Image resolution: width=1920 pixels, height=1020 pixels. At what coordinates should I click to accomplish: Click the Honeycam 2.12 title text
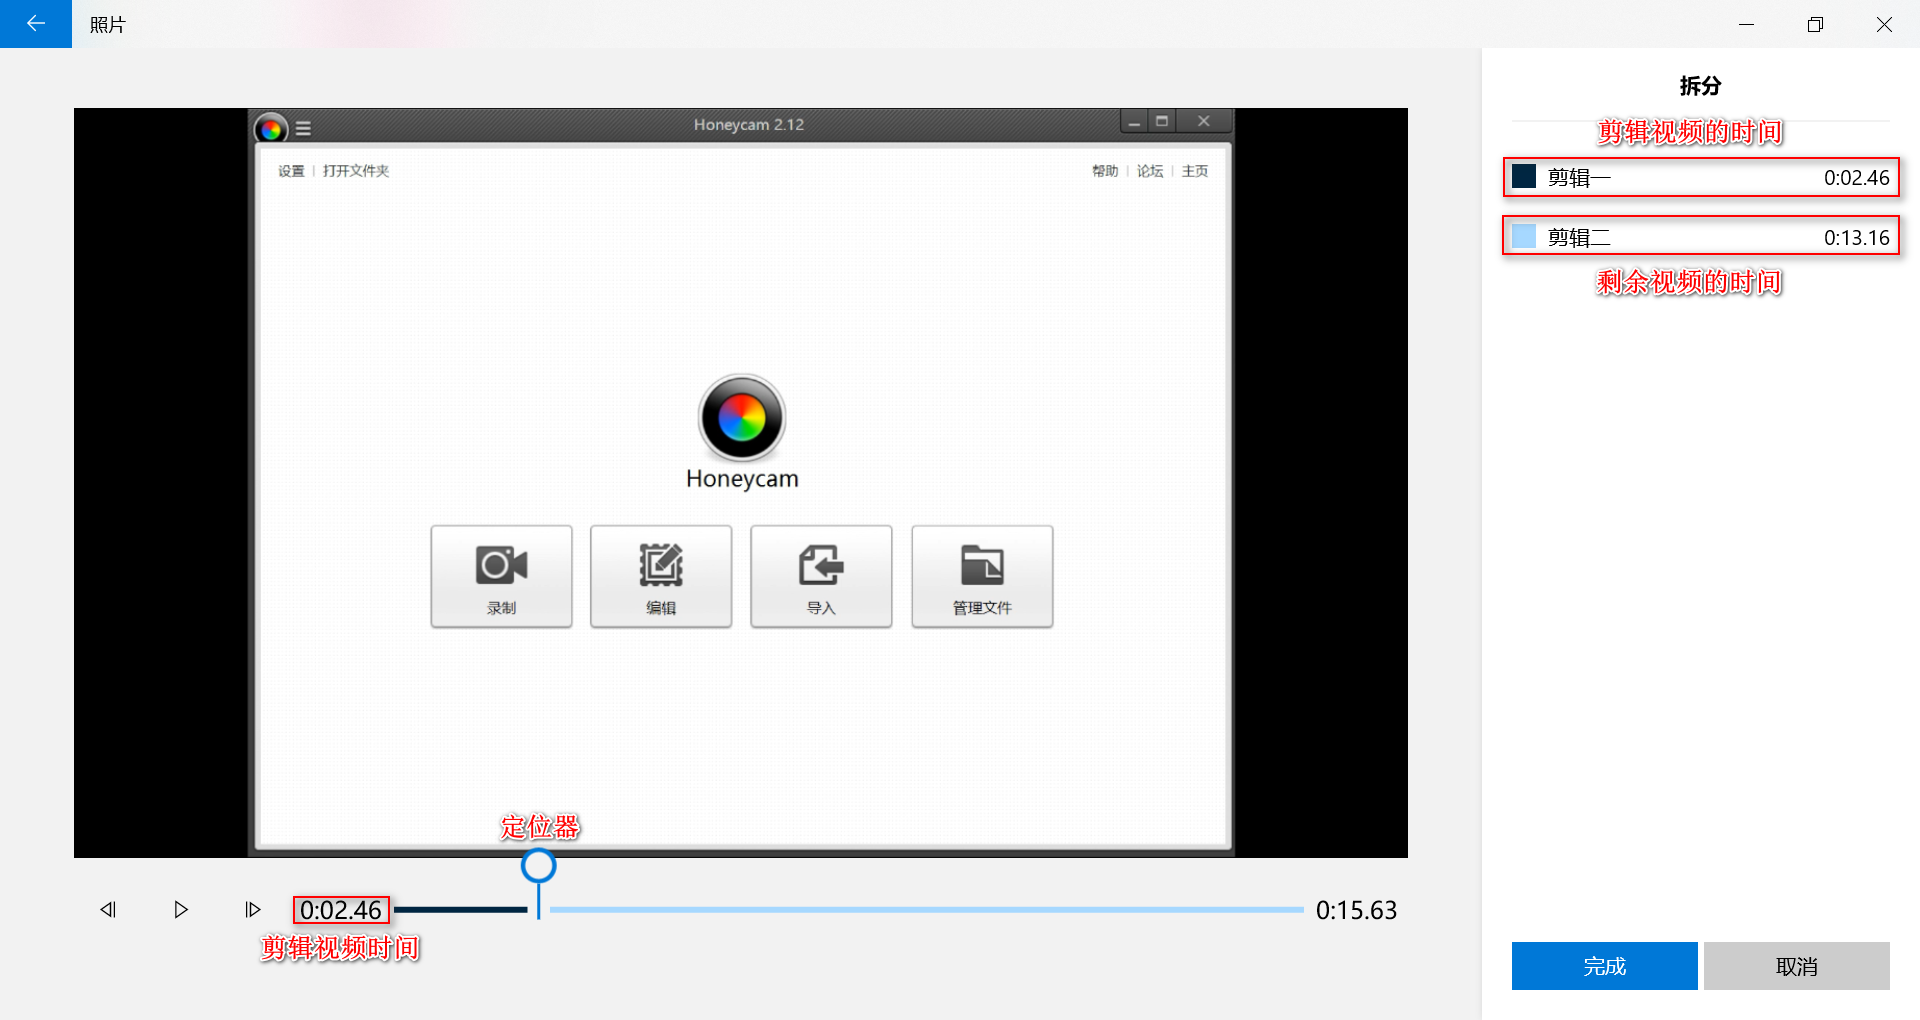click(x=749, y=124)
